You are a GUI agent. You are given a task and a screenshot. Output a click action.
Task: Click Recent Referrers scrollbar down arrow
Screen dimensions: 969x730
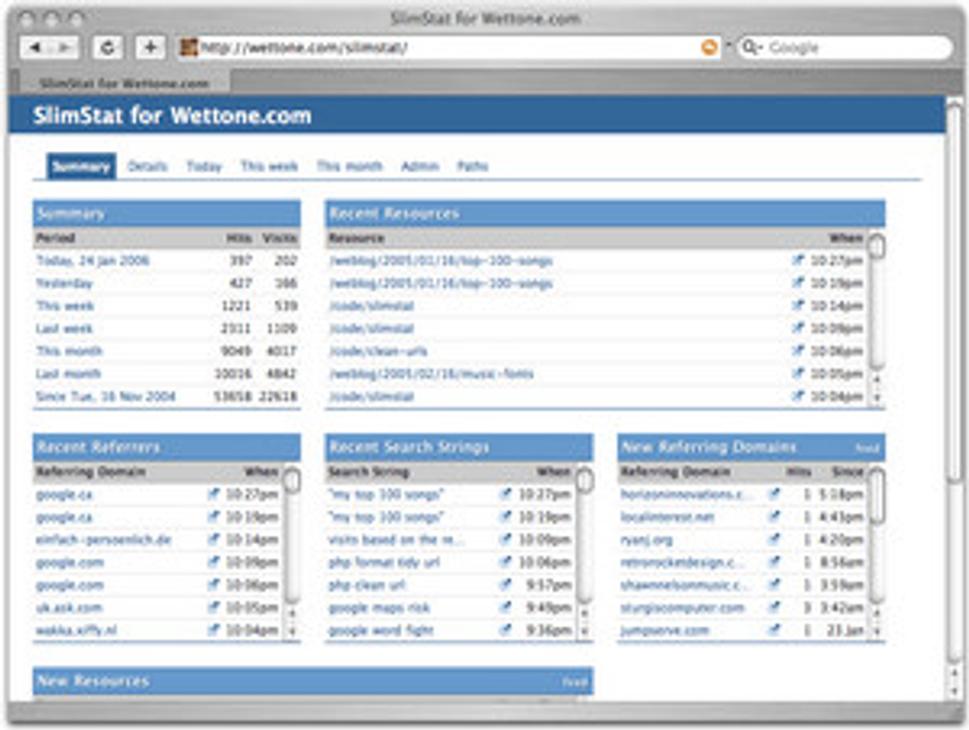292,631
